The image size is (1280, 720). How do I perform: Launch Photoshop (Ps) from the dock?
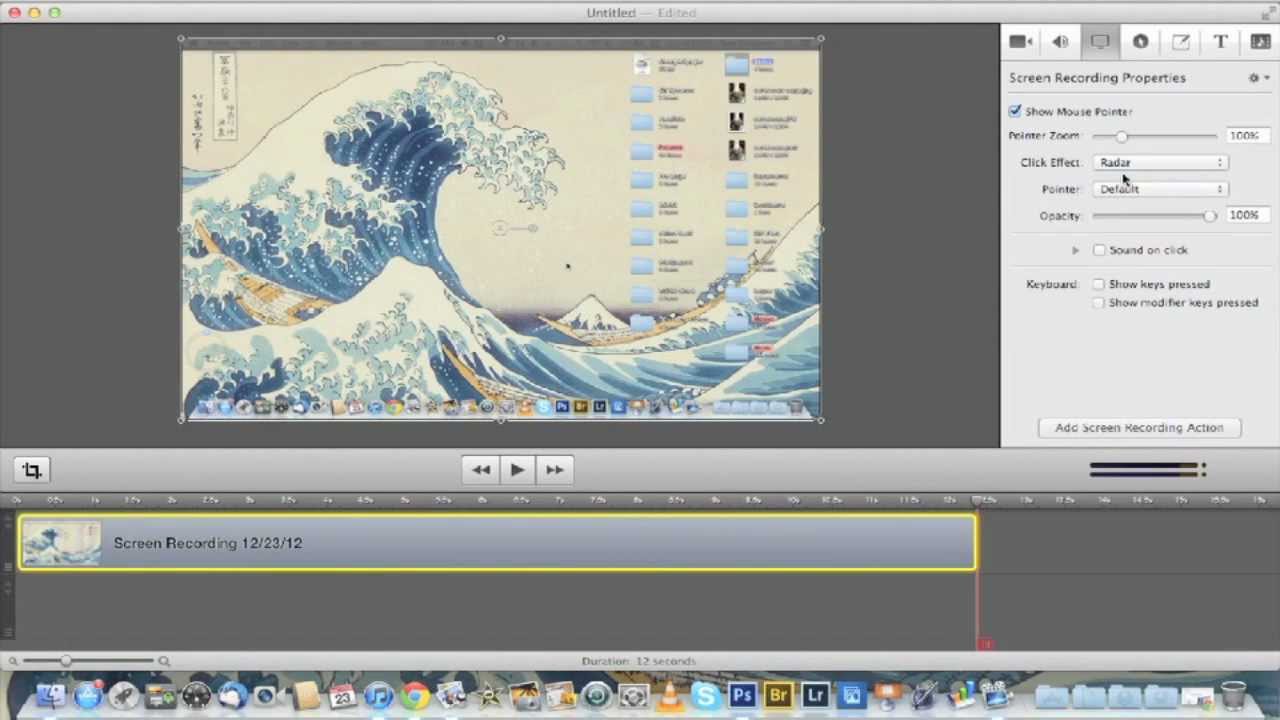pos(742,695)
